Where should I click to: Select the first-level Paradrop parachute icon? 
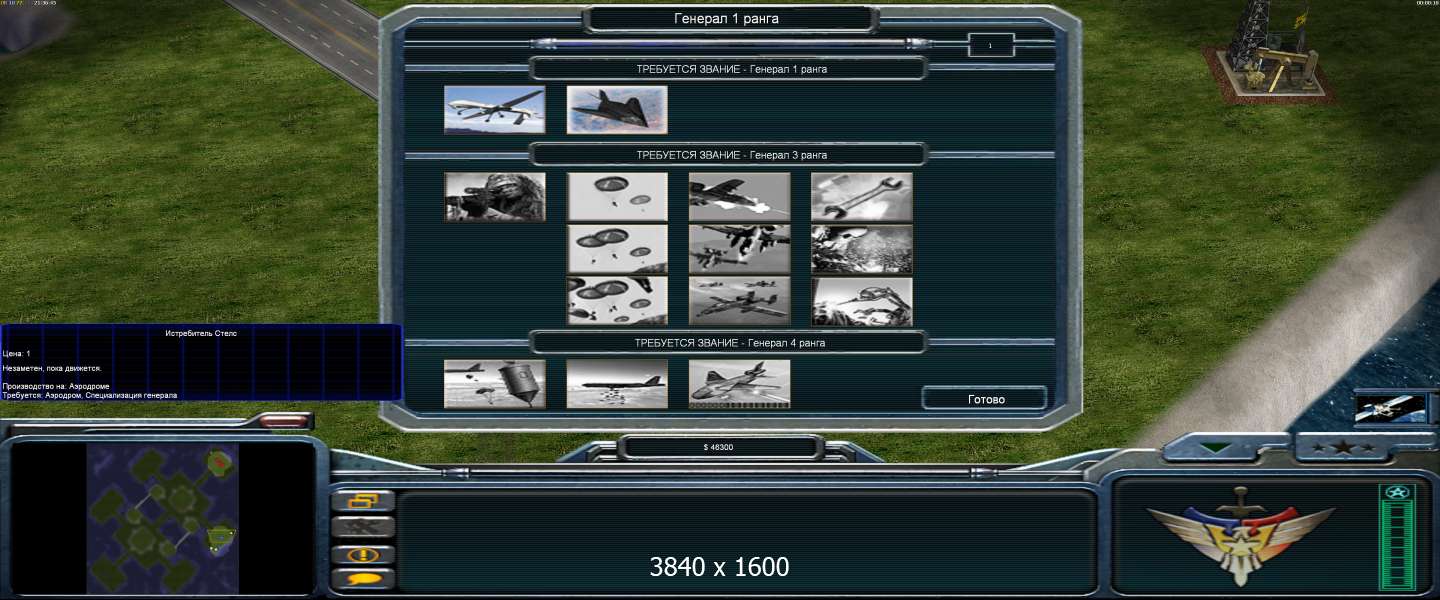(617, 197)
